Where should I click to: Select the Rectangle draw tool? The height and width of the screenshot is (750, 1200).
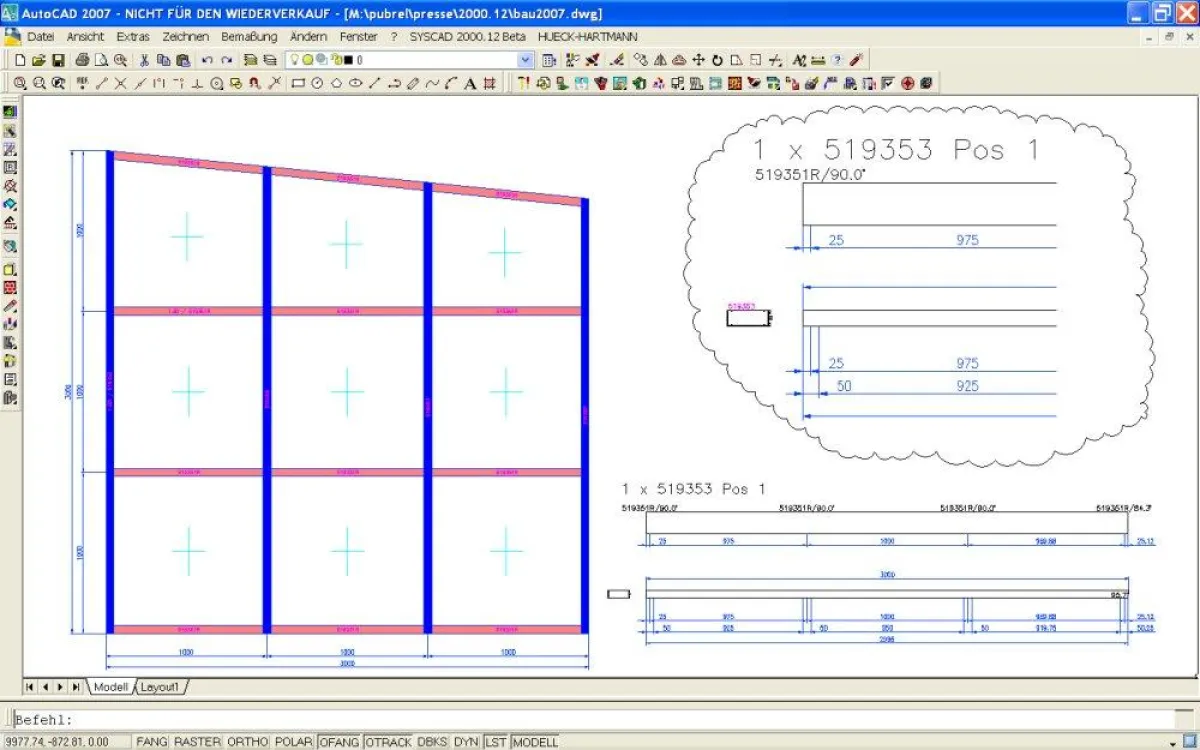click(x=298, y=84)
